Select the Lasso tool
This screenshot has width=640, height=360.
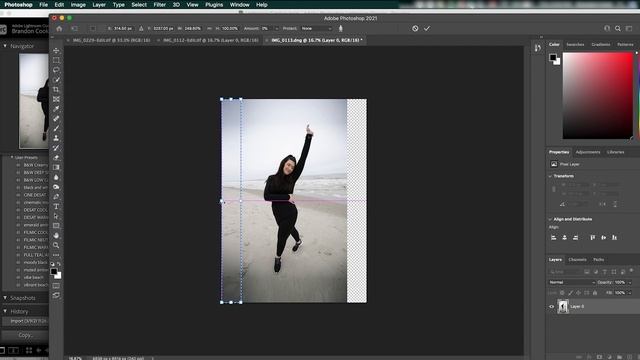pyautogui.click(x=56, y=70)
